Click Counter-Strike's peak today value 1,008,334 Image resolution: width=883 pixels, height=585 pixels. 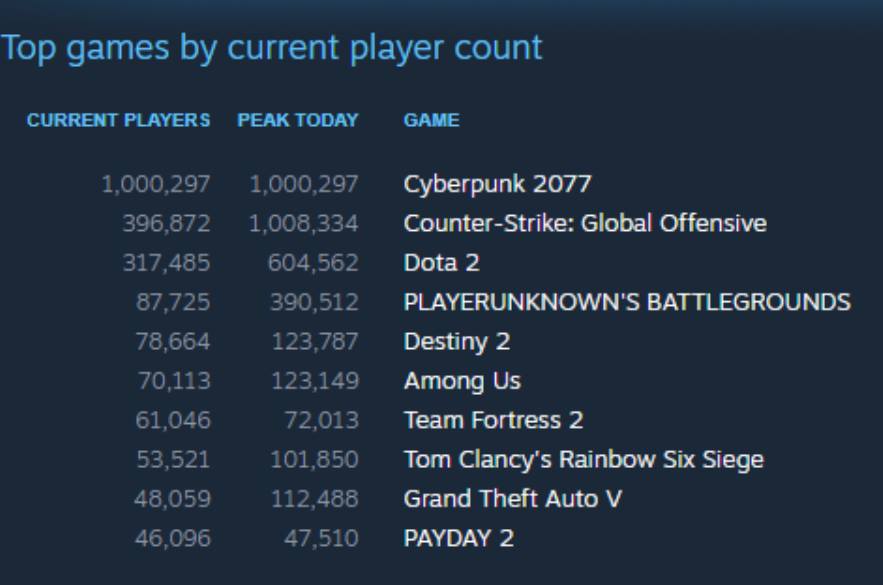(x=304, y=223)
